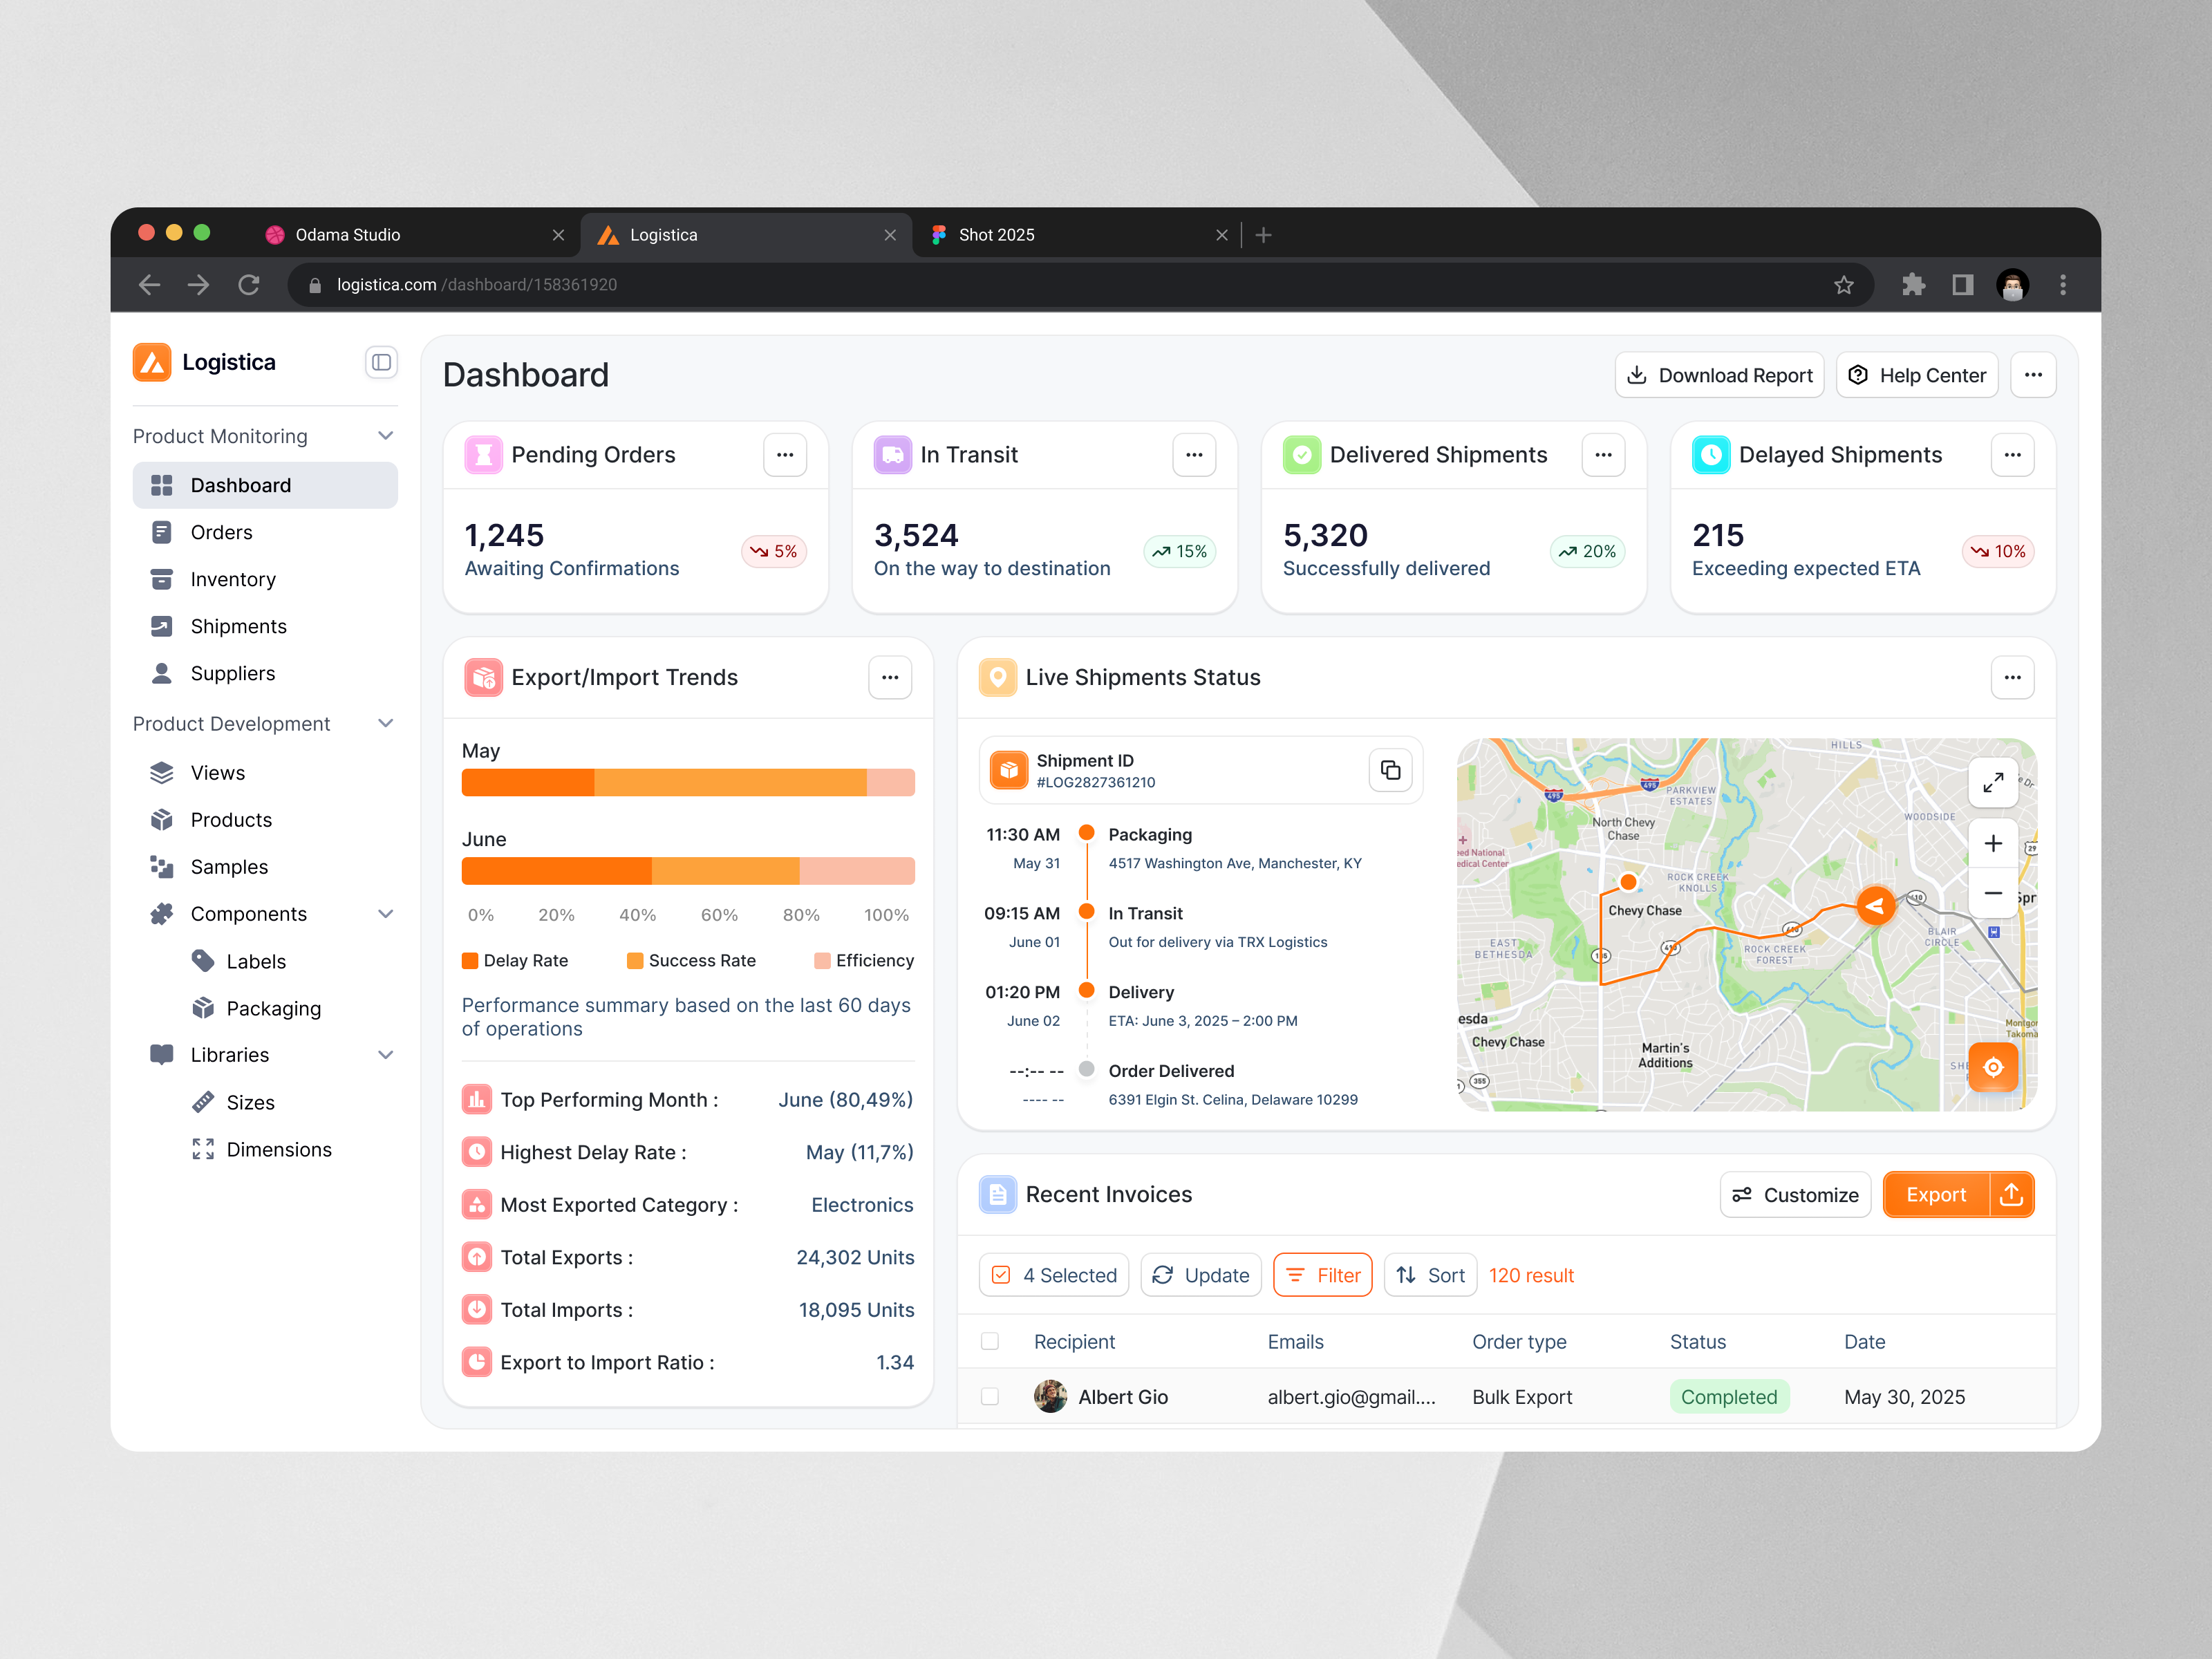Select the Orders icon in the sidebar
The image size is (2212, 1659).
(x=162, y=532)
